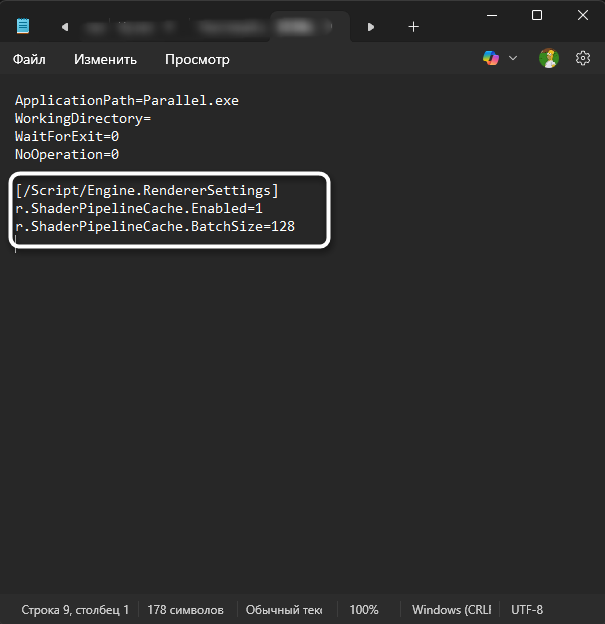Click the NoOperation=0 line

(x=67, y=154)
